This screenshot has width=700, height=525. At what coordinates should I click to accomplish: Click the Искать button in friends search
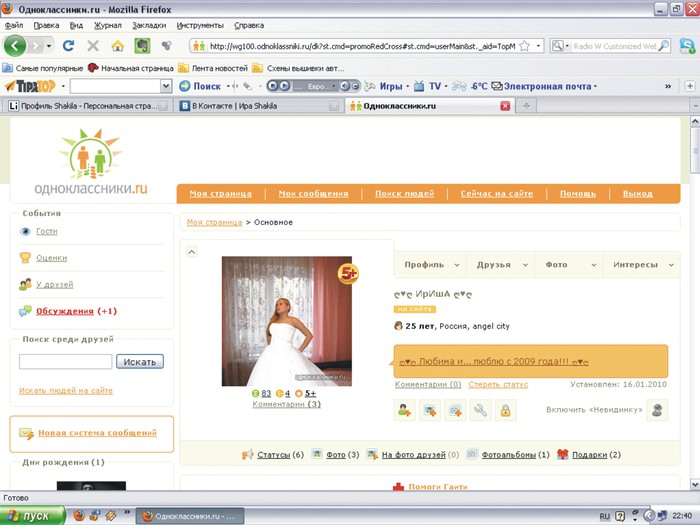(x=140, y=362)
